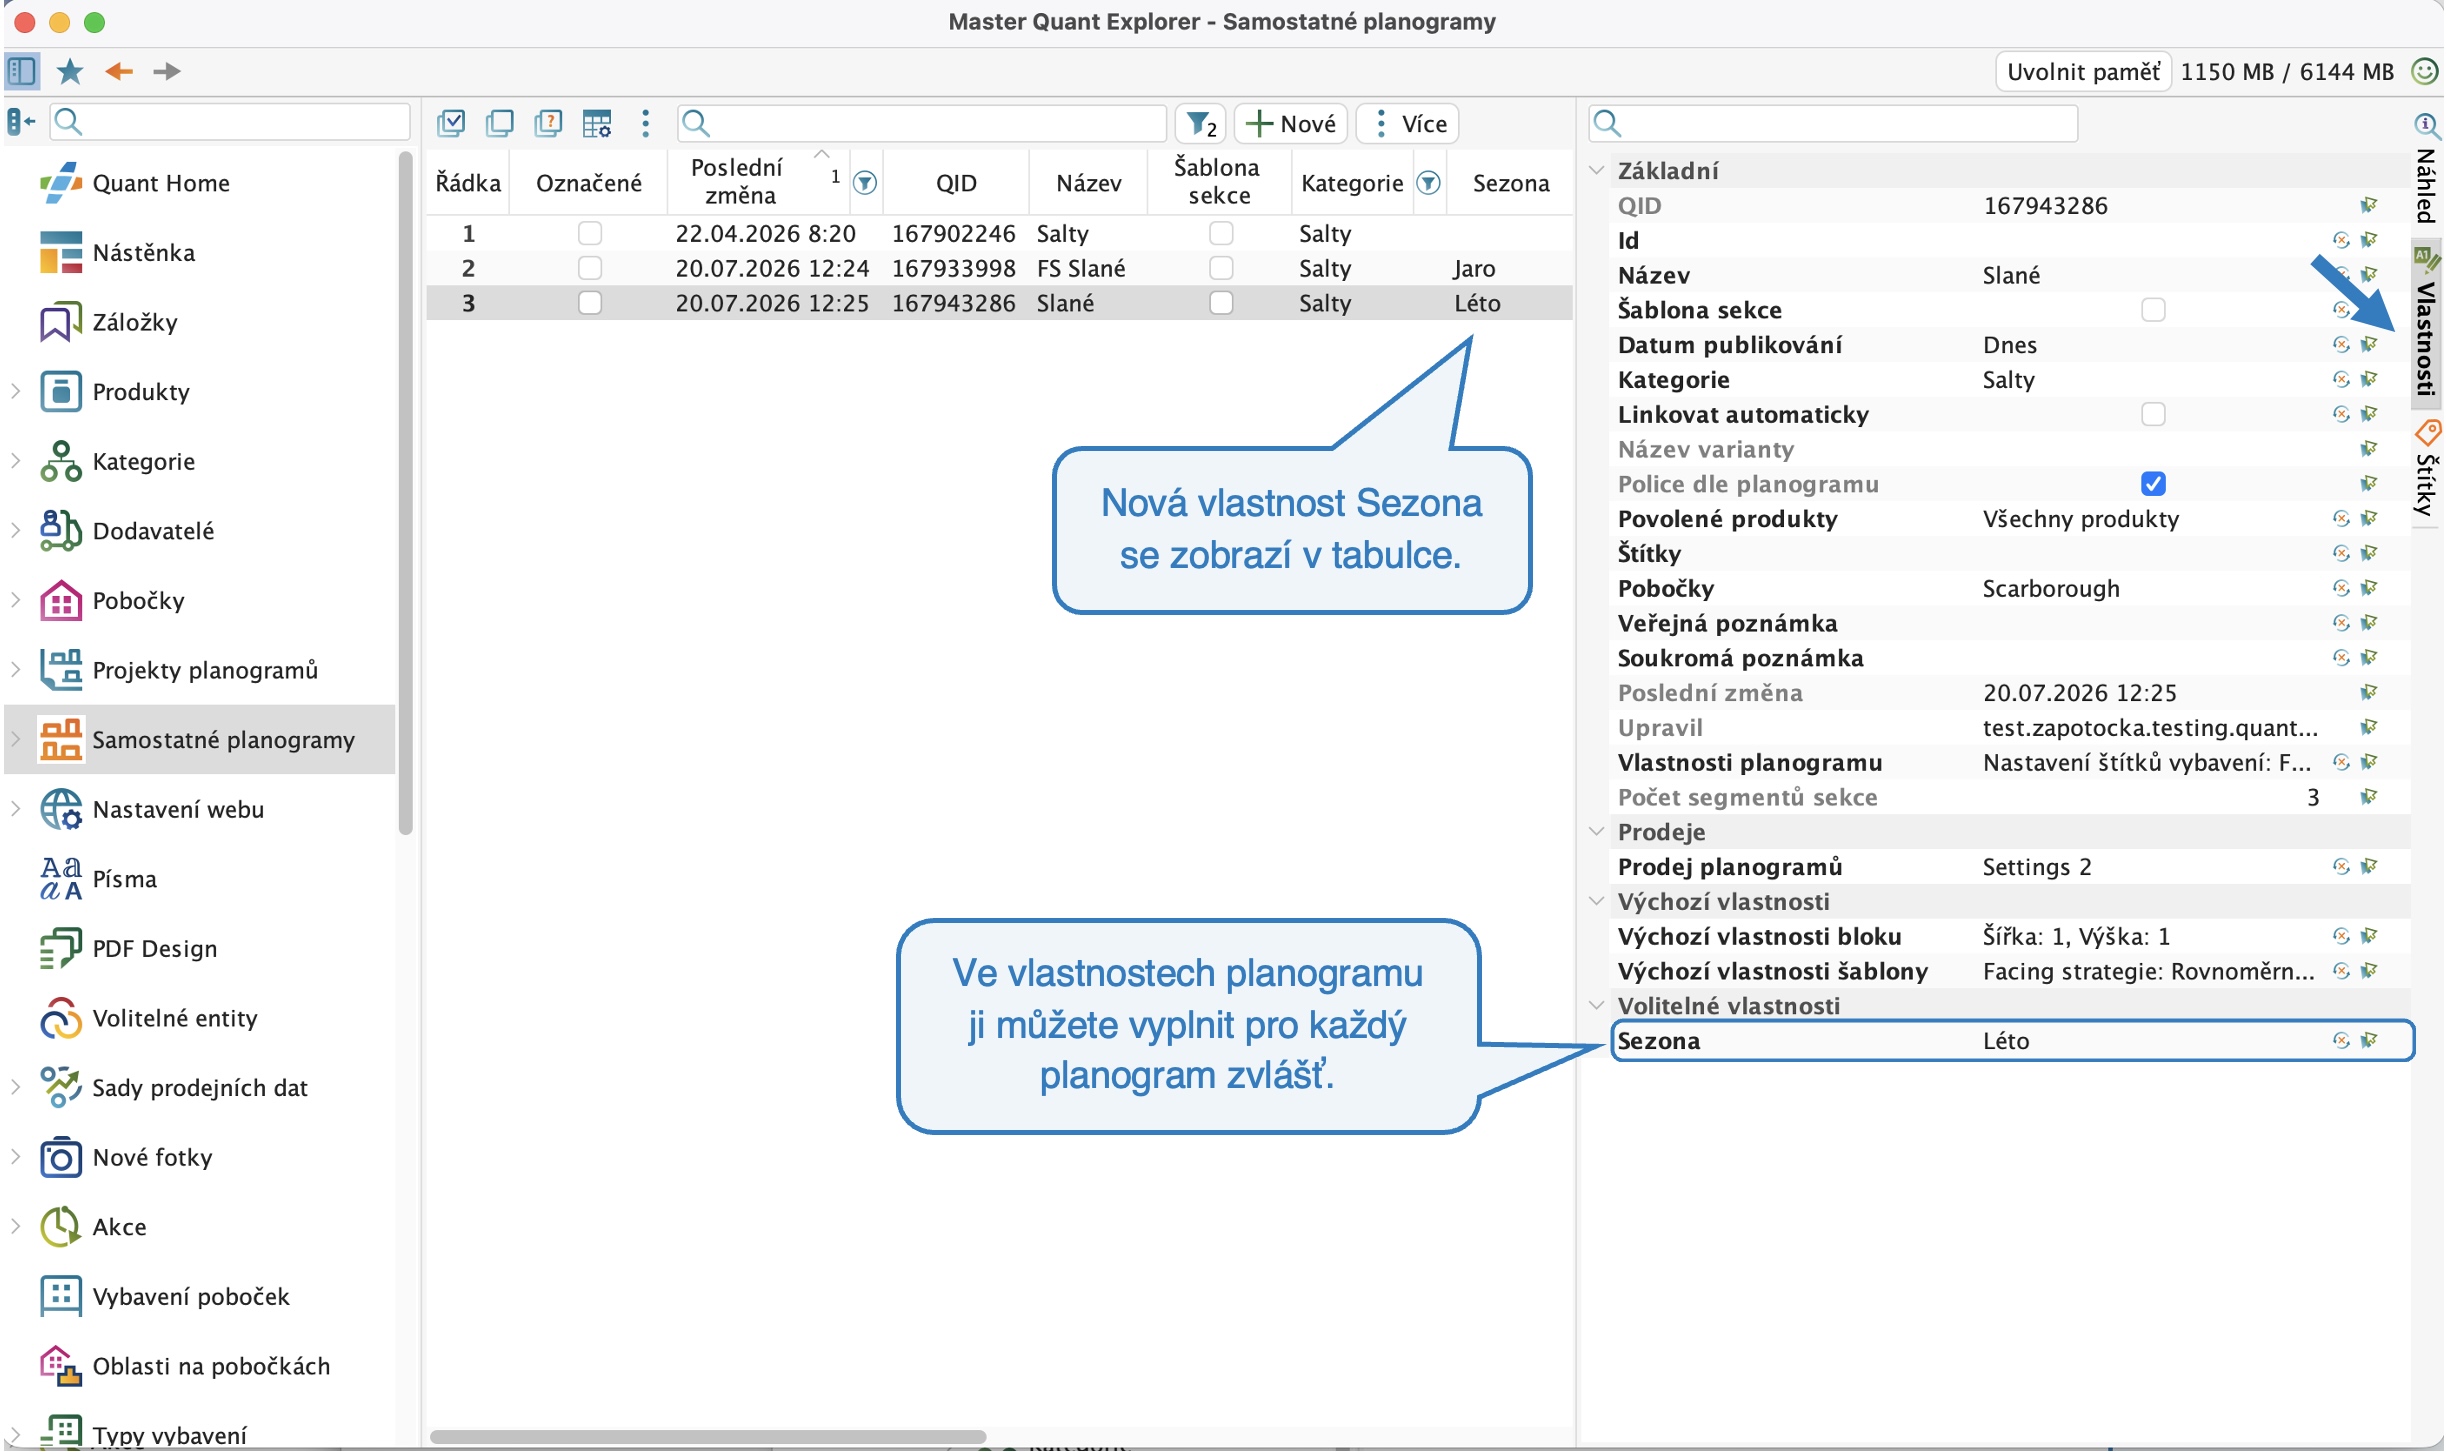
Task: Collapse the Základní properties section
Action: click(x=1597, y=171)
